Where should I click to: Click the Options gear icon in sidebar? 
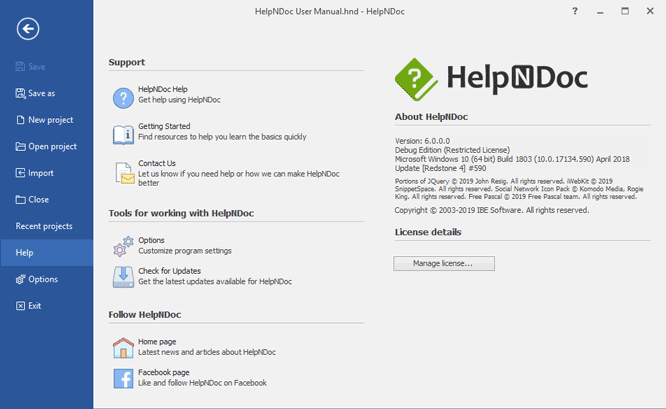[x=20, y=279]
